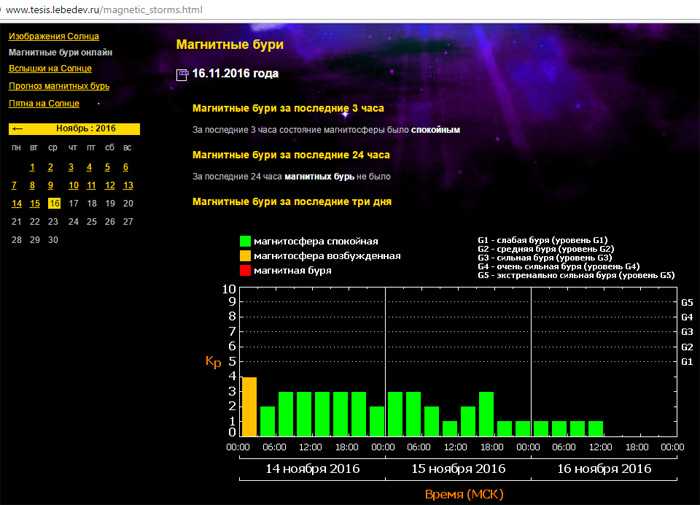Click heading Магнитные бури за последние 24 часа
Screen dimensions: 700x505
[291, 155]
